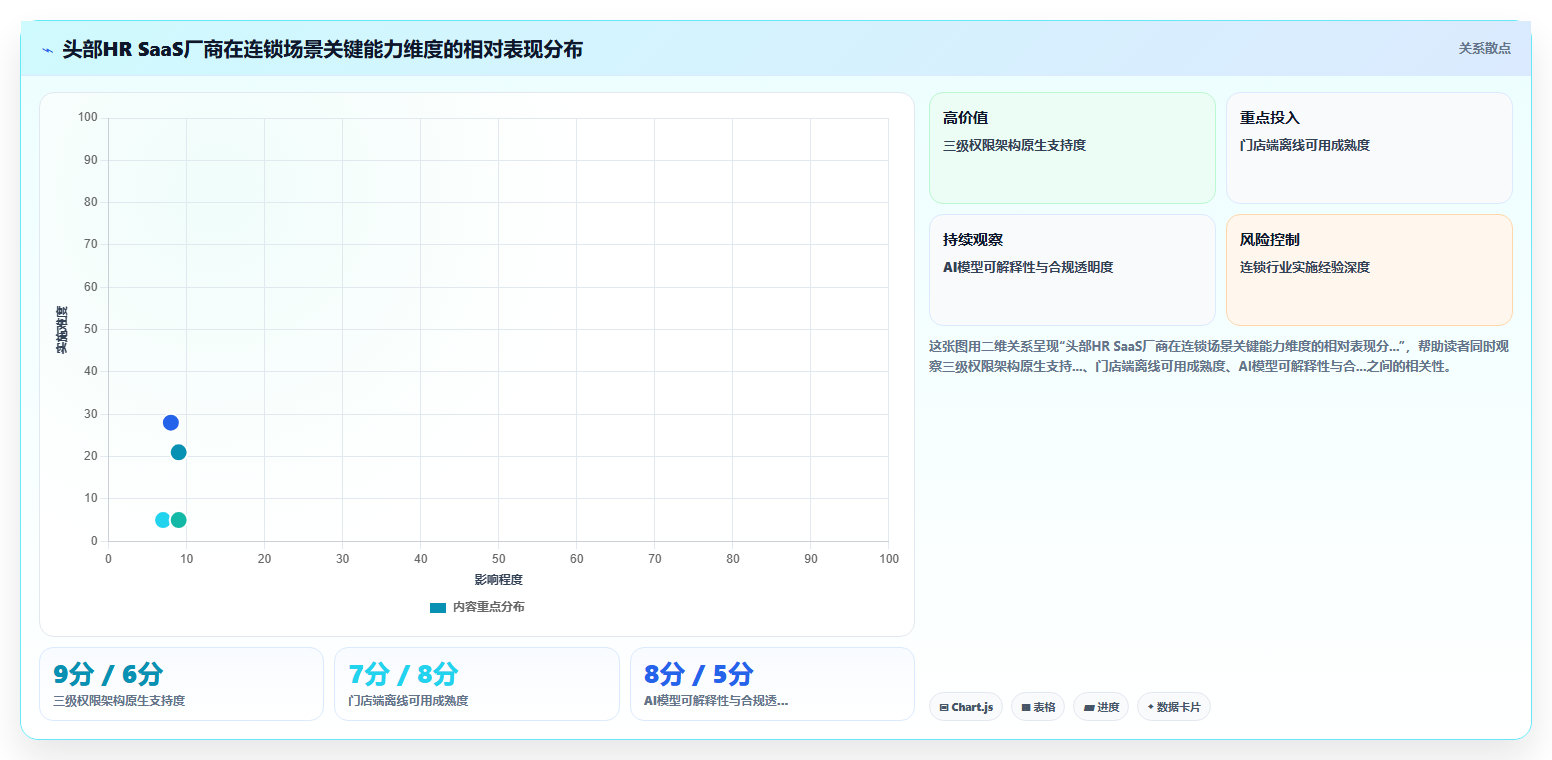
Task: Click 连锁行业实施经验深度 in 风险控制 card
Action: [1305, 267]
